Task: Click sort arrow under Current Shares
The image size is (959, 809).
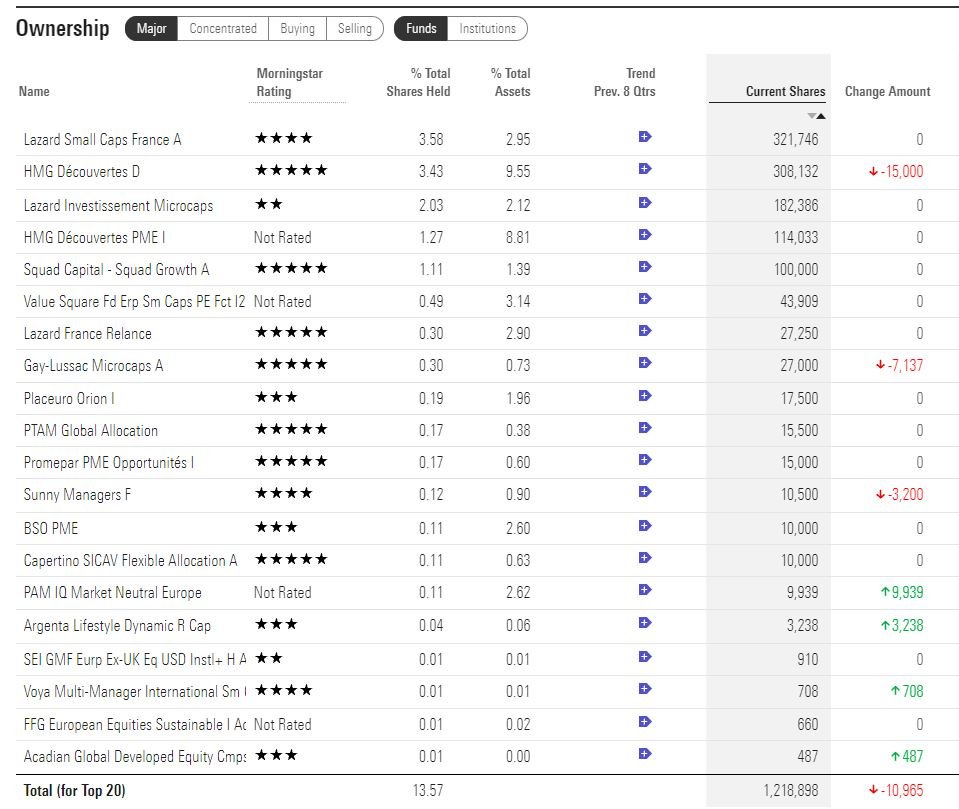Action: coord(817,116)
